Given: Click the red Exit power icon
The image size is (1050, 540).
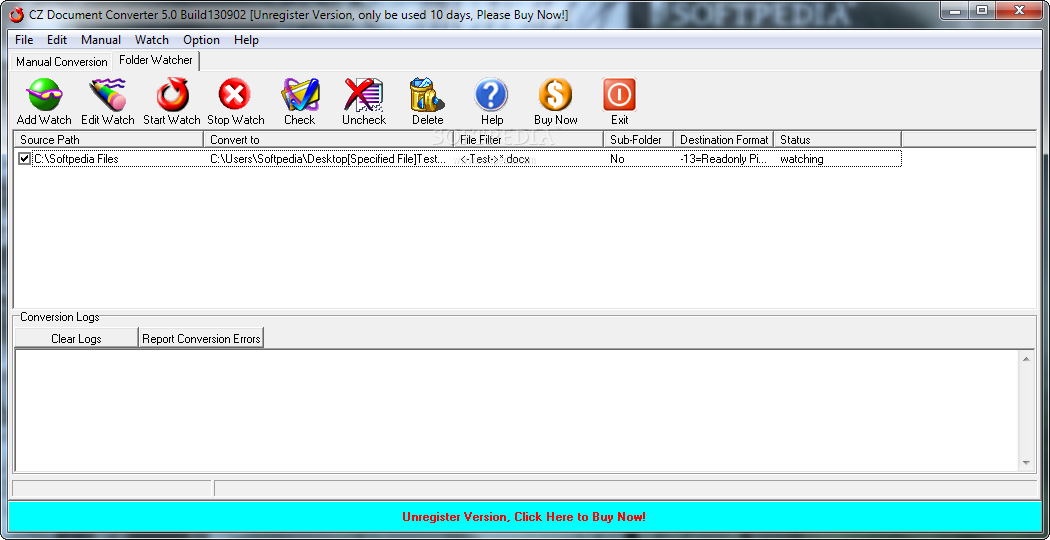Looking at the screenshot, I should (619, 94).
